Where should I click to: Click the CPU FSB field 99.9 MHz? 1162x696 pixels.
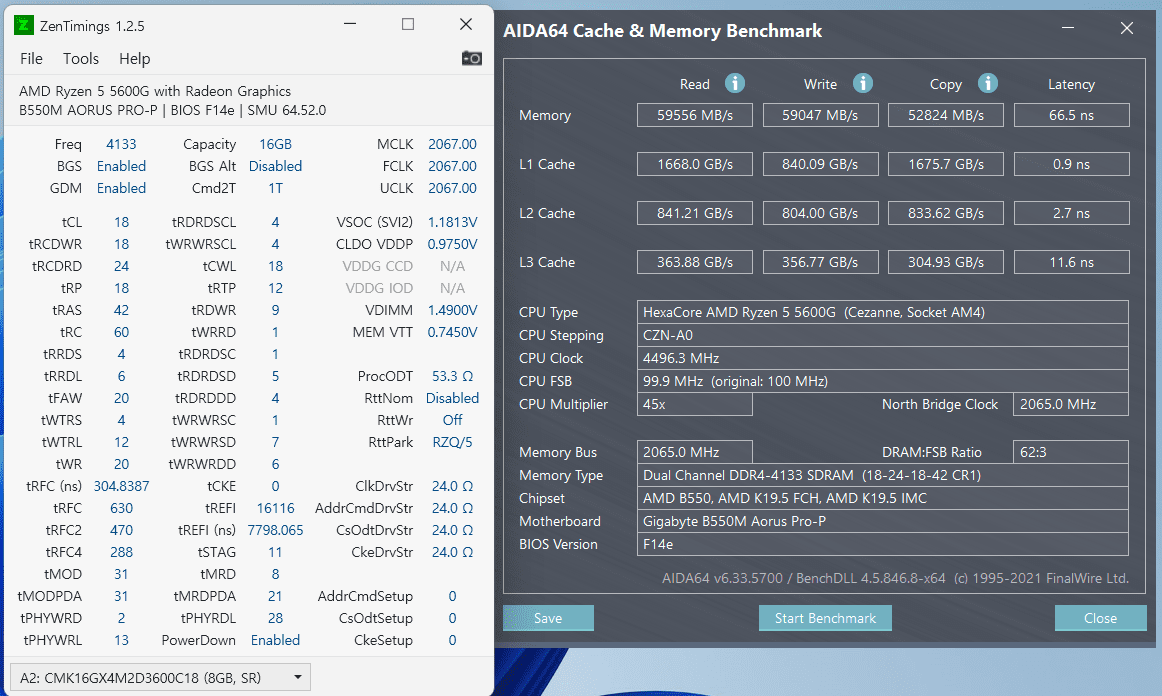(883, 381)
